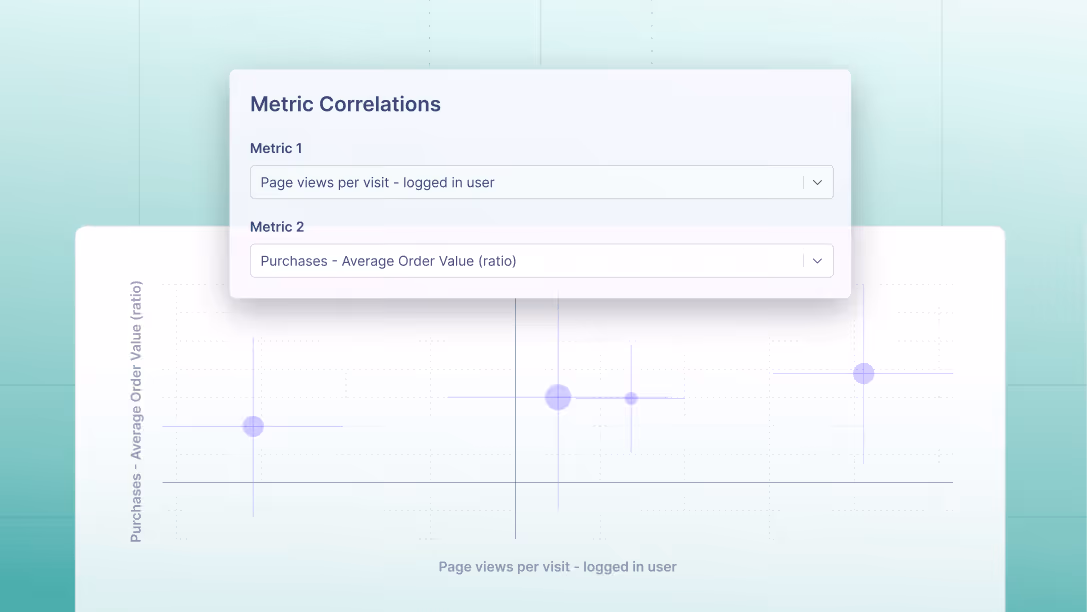
Task: Select the largest central scatter bubble
Action: pyautogui.click(x=557, y=397)
